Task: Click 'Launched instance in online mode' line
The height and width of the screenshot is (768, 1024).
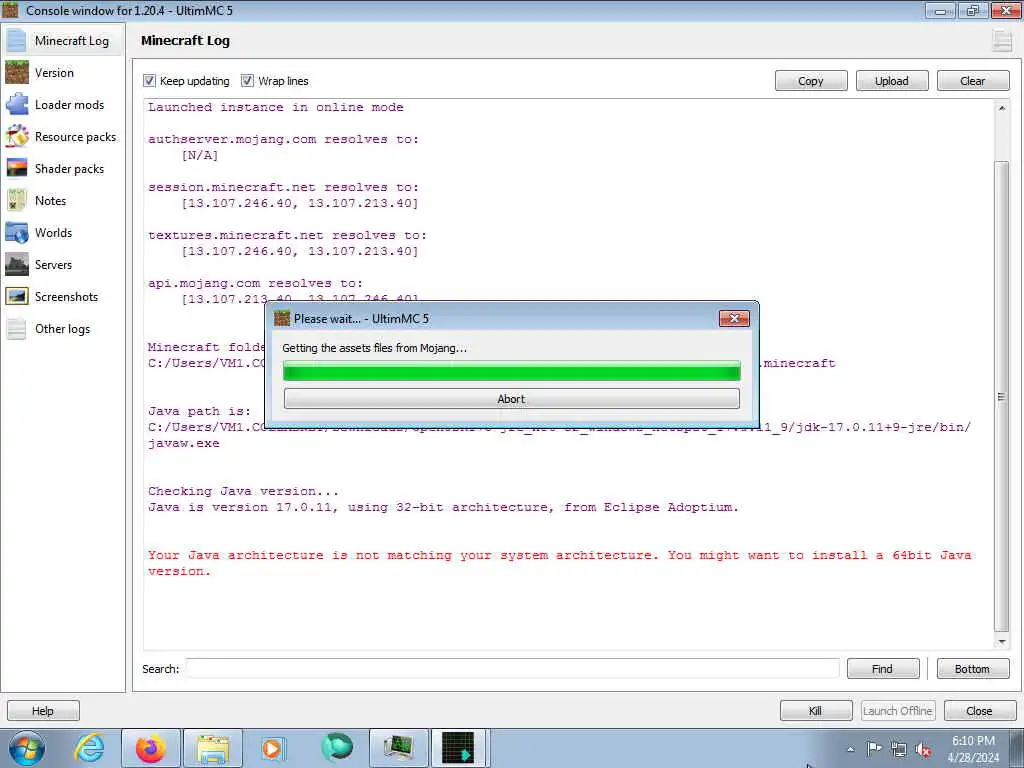Action: [276, 107]
